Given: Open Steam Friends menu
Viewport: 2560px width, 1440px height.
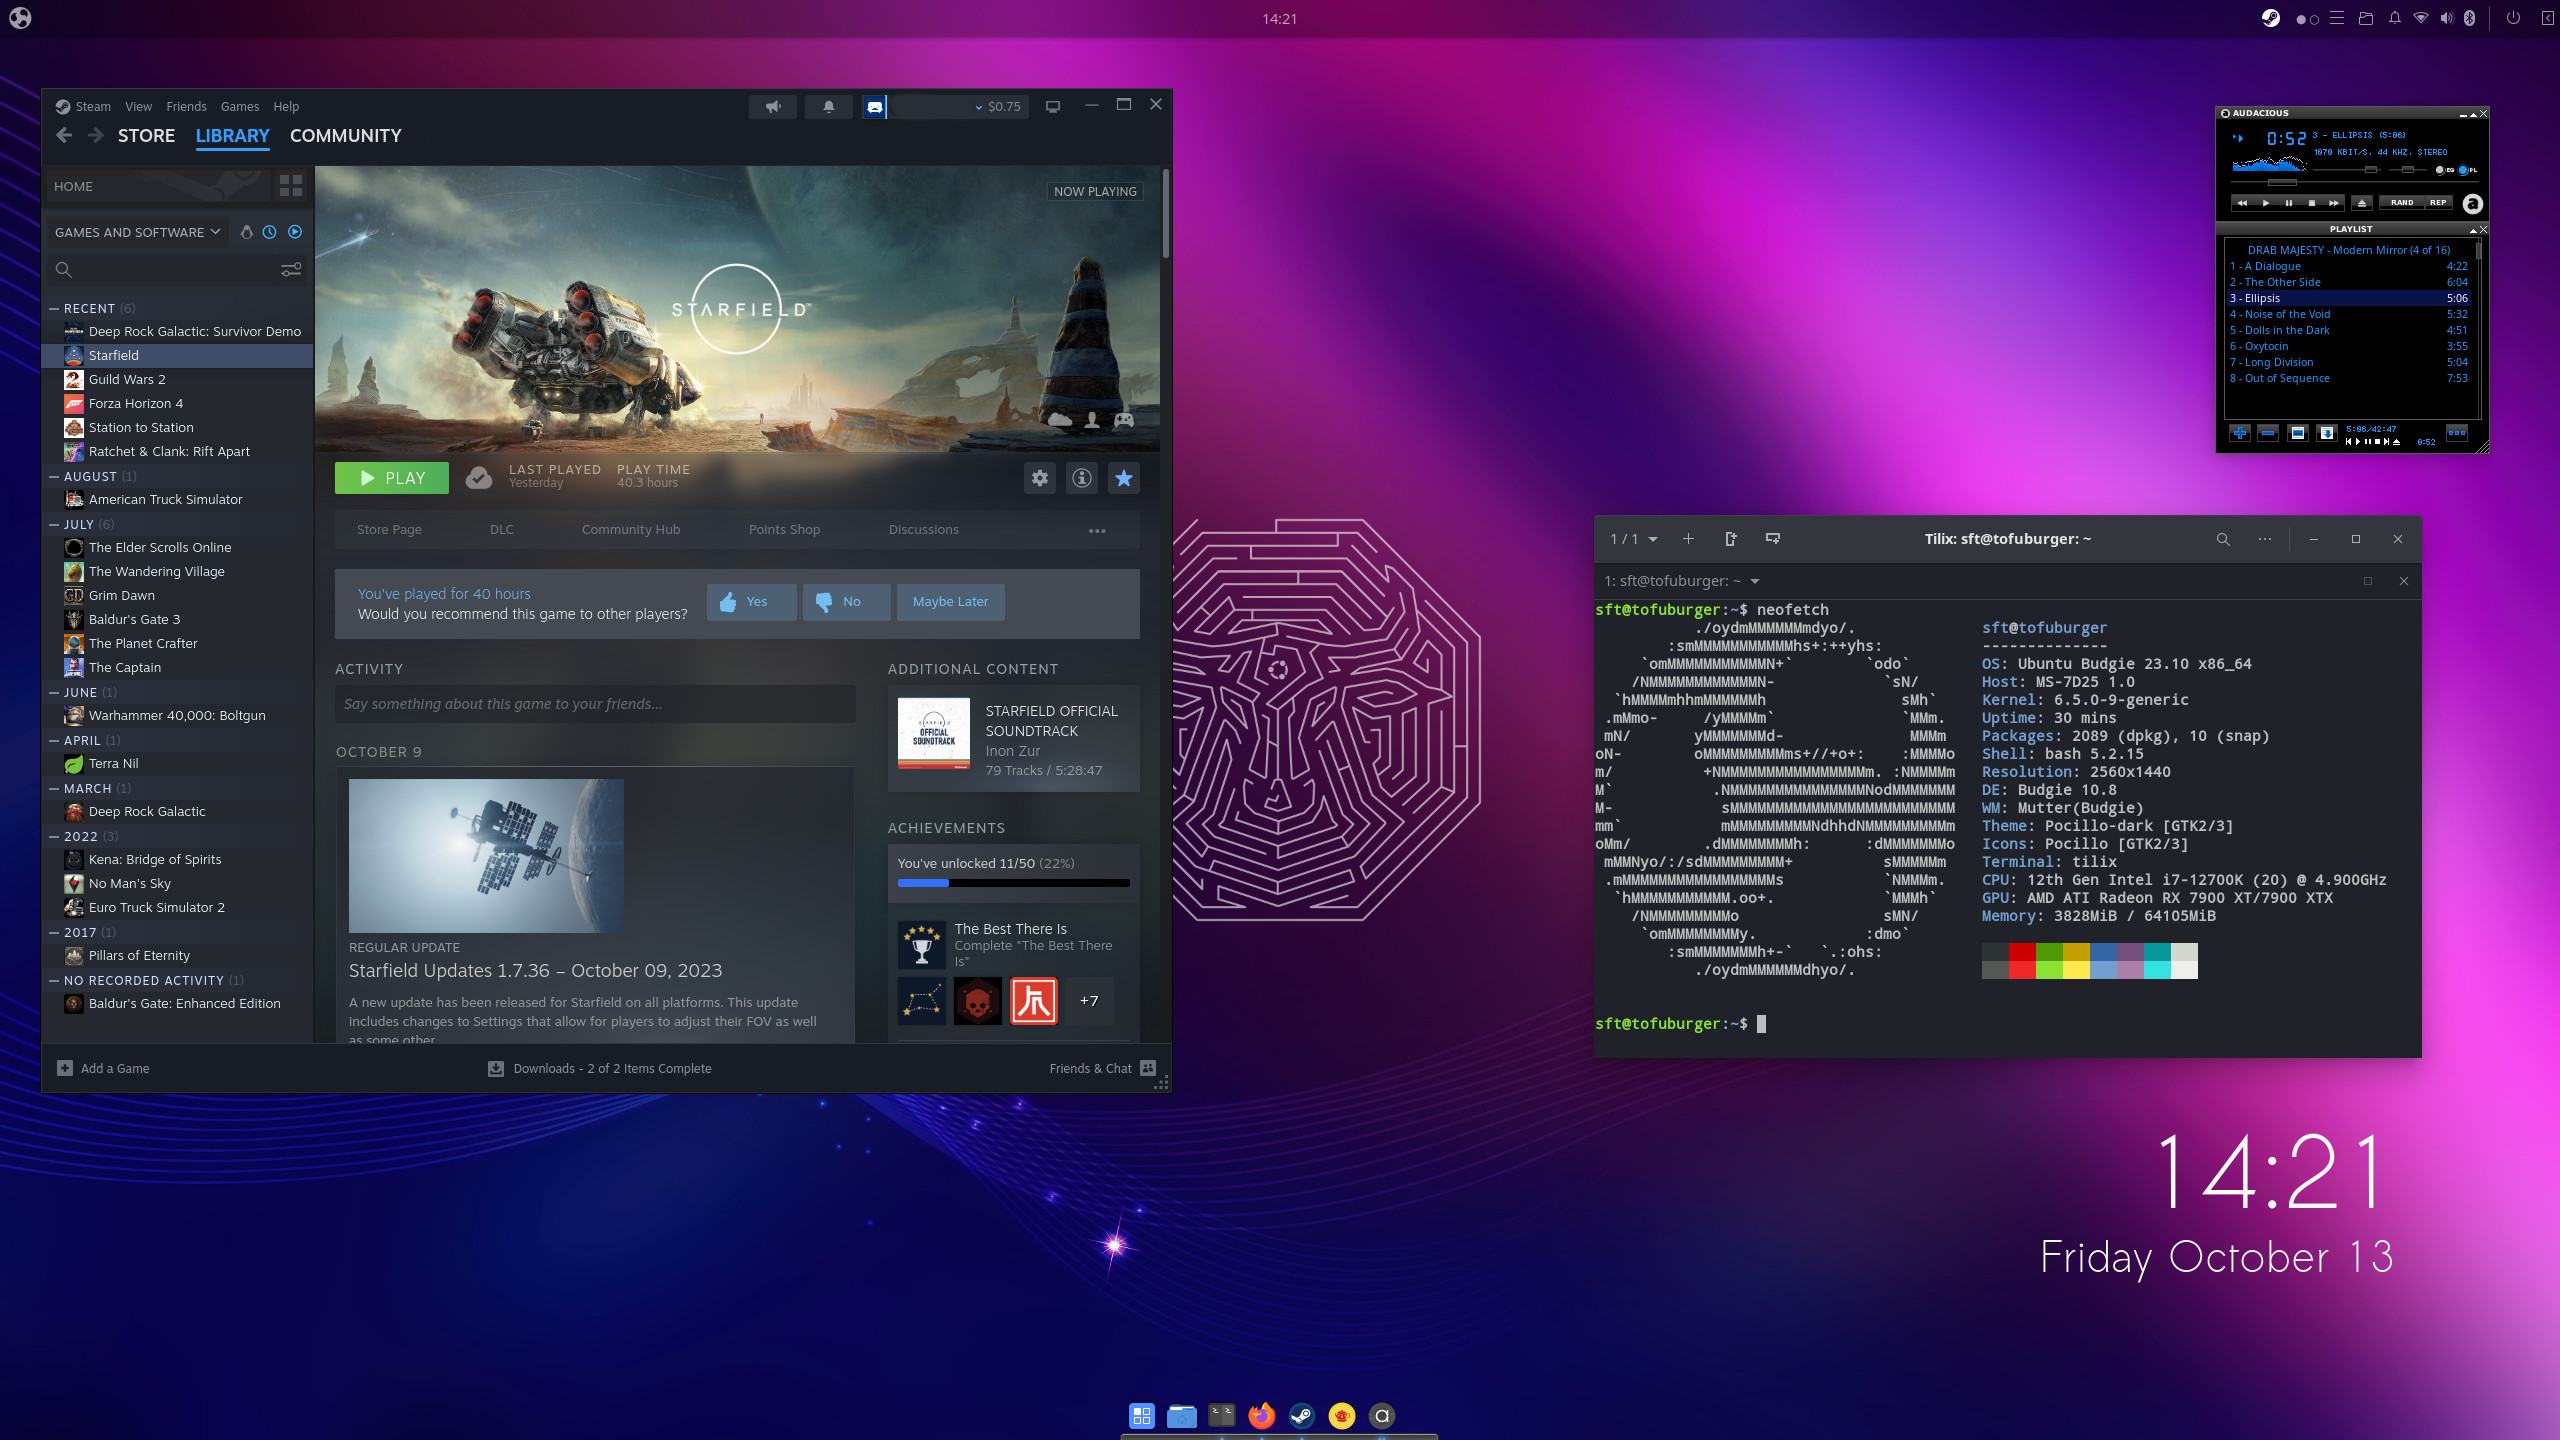Looking at the screenshot, I should [x=186, y=107].
